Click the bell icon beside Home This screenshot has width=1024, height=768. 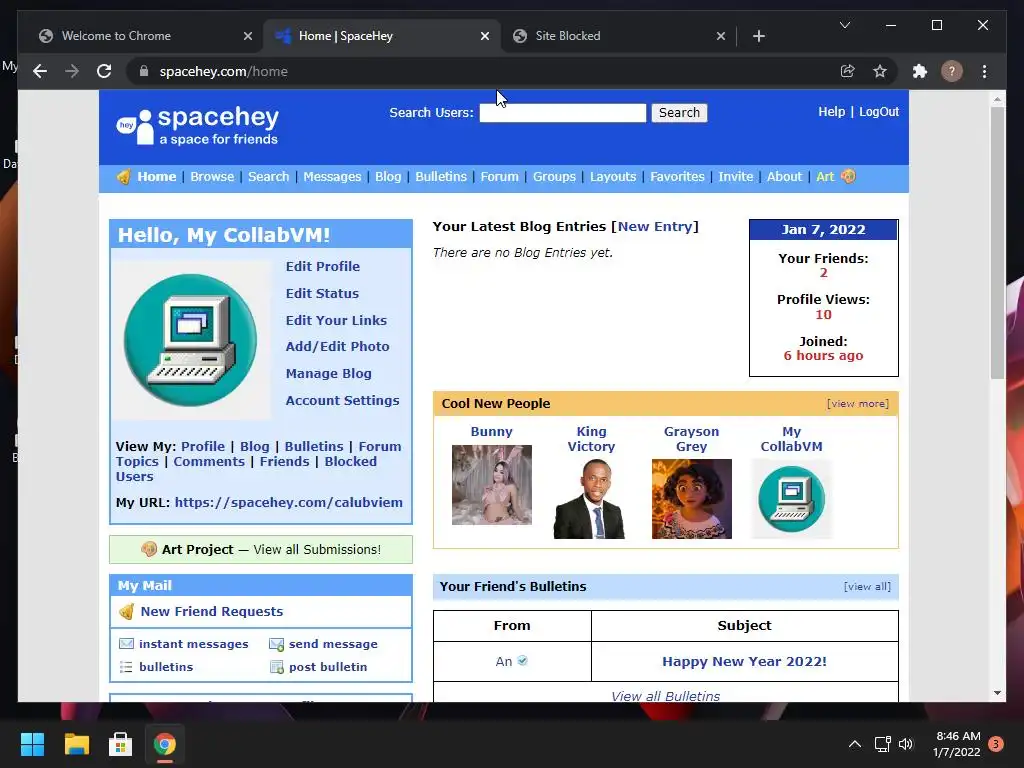pos(123,177)
